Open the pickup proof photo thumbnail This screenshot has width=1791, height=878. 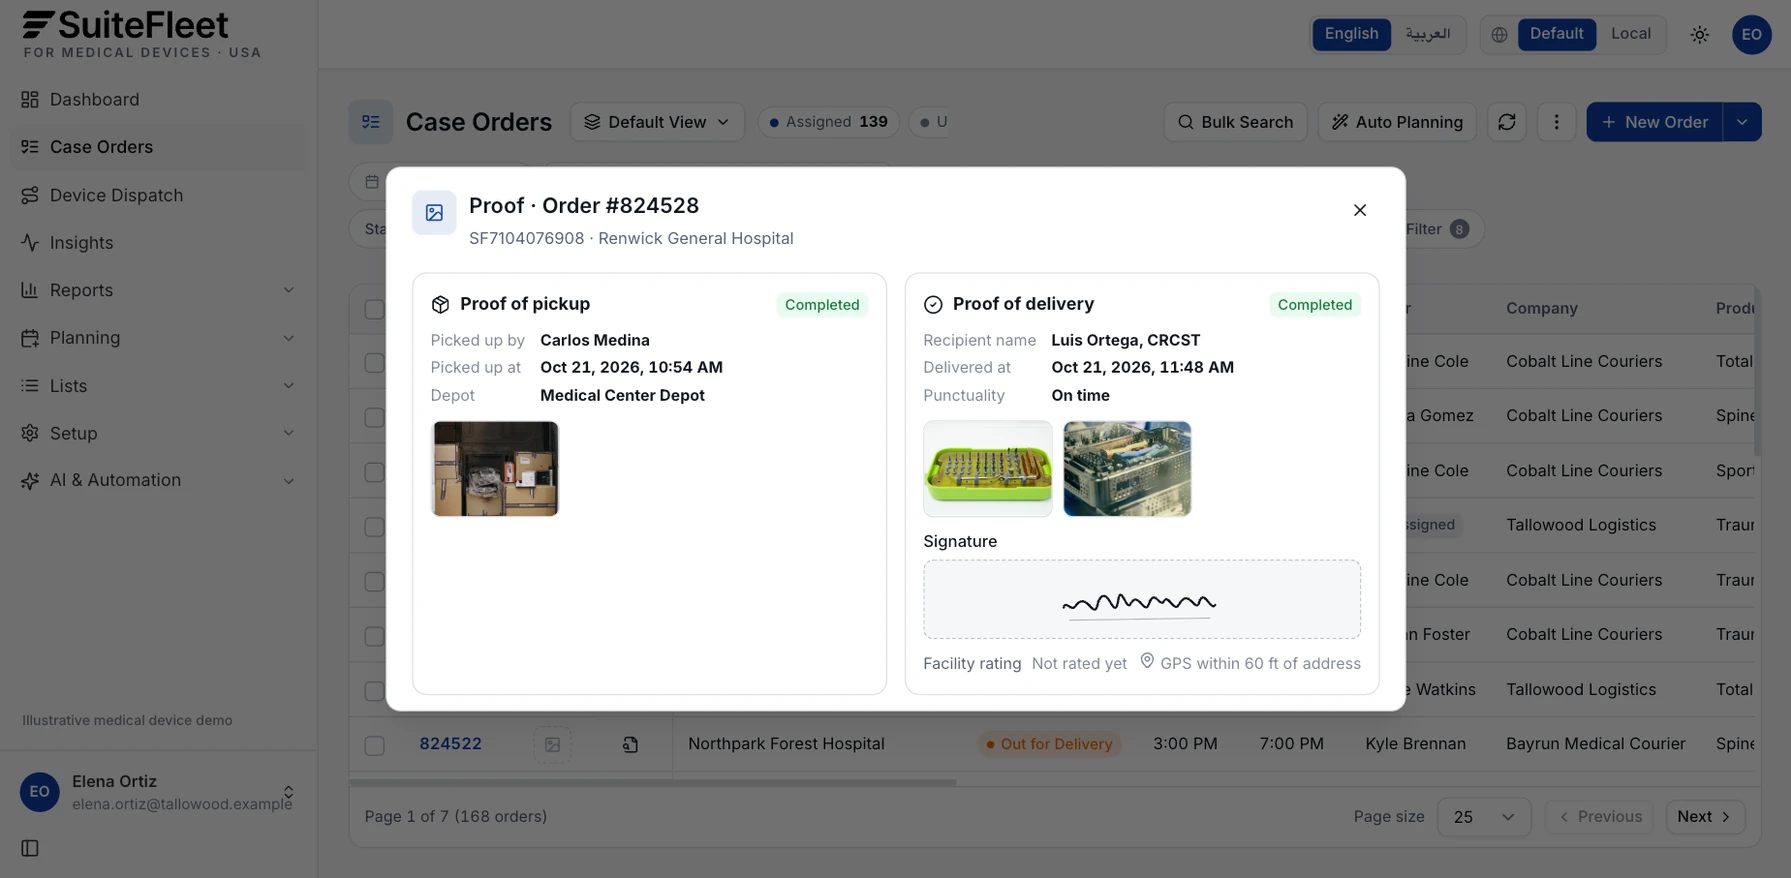click(x=495, y=469)
